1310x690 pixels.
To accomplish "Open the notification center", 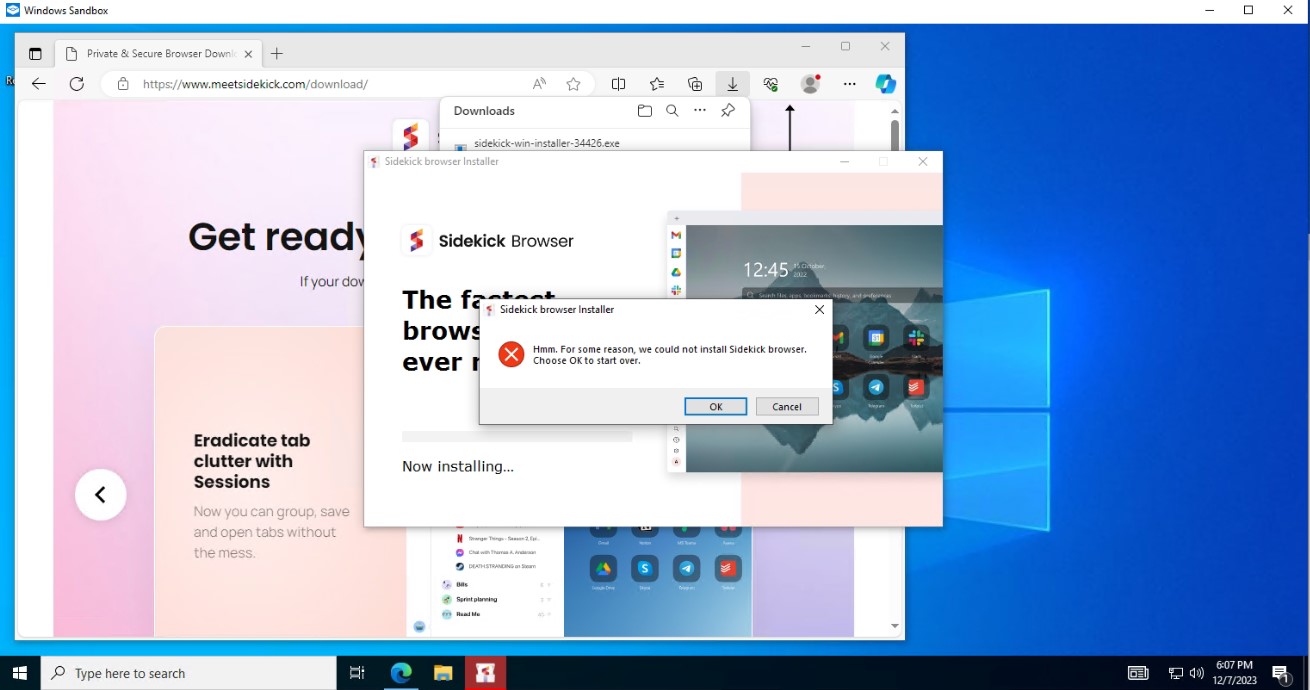I will (x=1280, y=673).
